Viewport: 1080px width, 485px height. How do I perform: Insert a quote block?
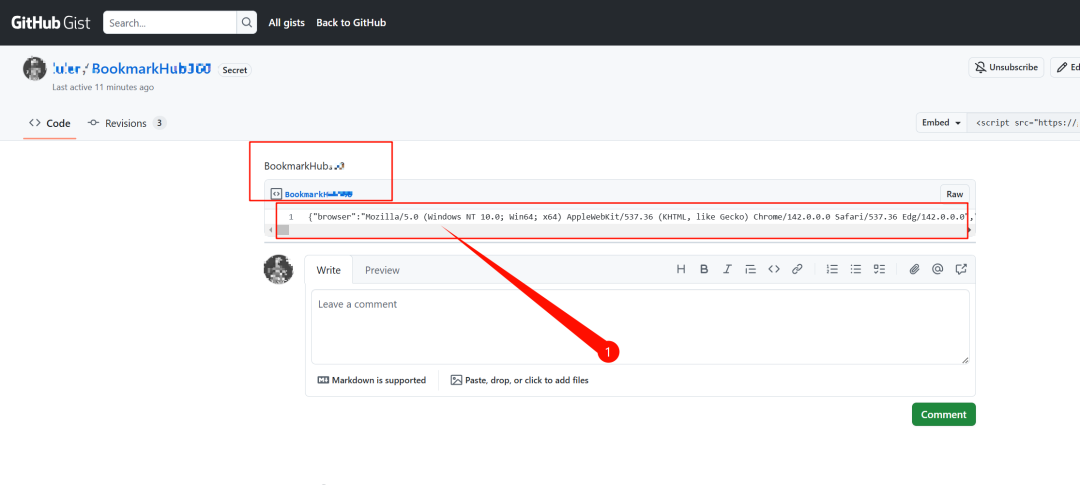750,269
